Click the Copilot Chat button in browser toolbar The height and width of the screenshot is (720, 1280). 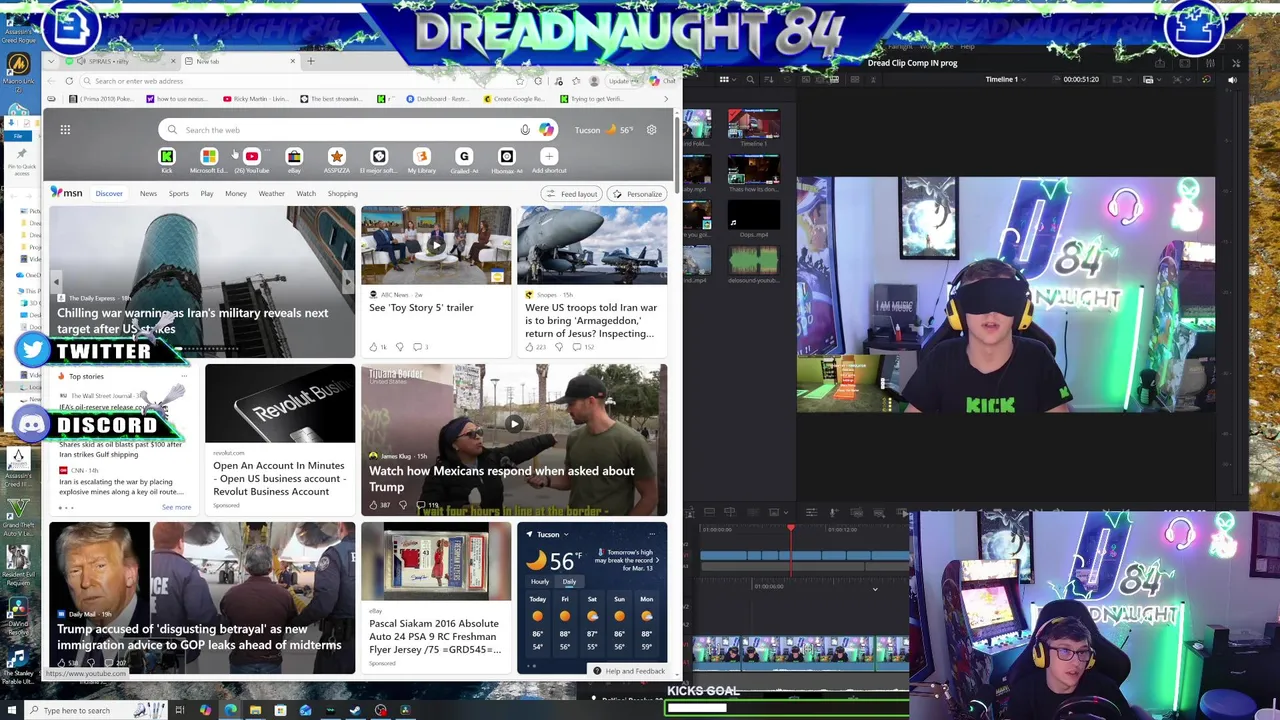[661, 81]
